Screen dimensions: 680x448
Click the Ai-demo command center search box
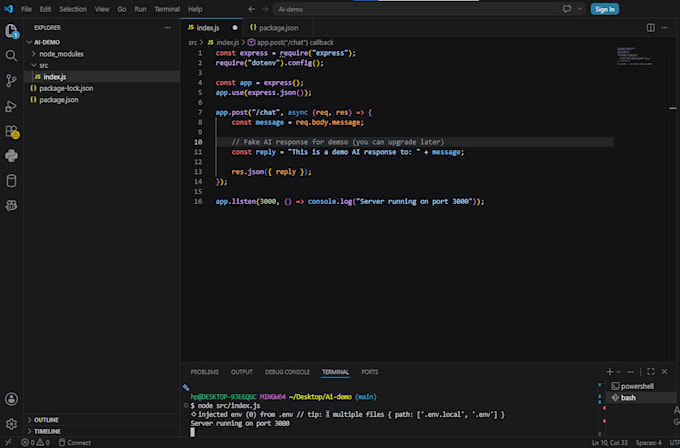[416, 9]
